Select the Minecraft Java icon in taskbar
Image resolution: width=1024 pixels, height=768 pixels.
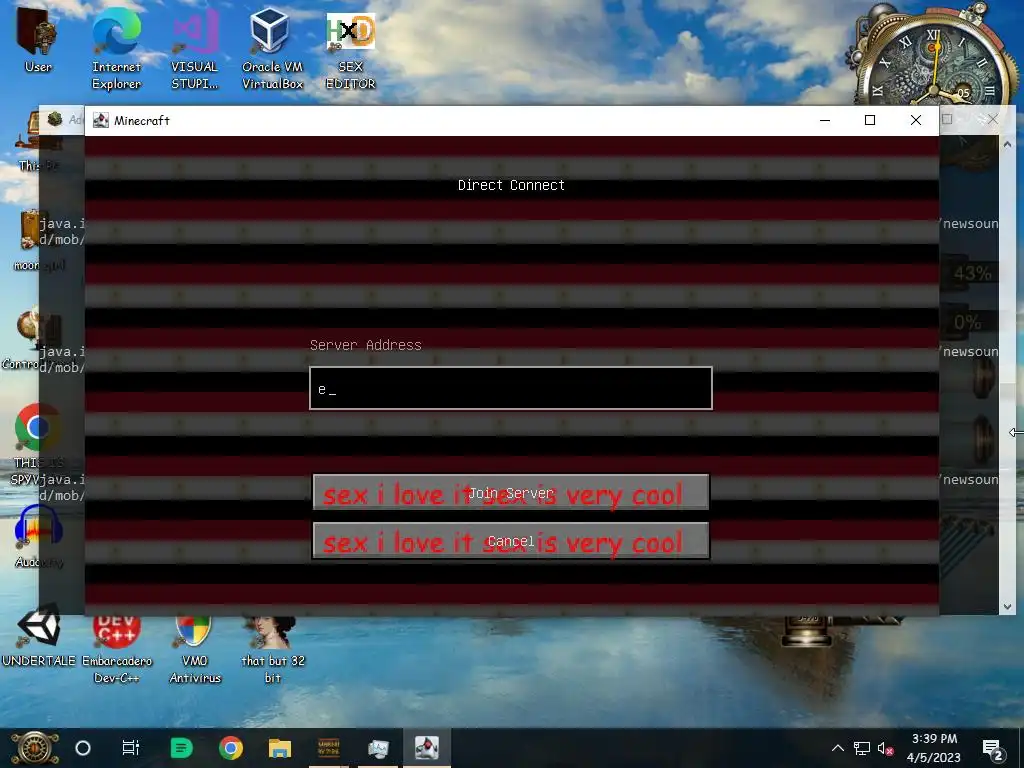point(426,748)
